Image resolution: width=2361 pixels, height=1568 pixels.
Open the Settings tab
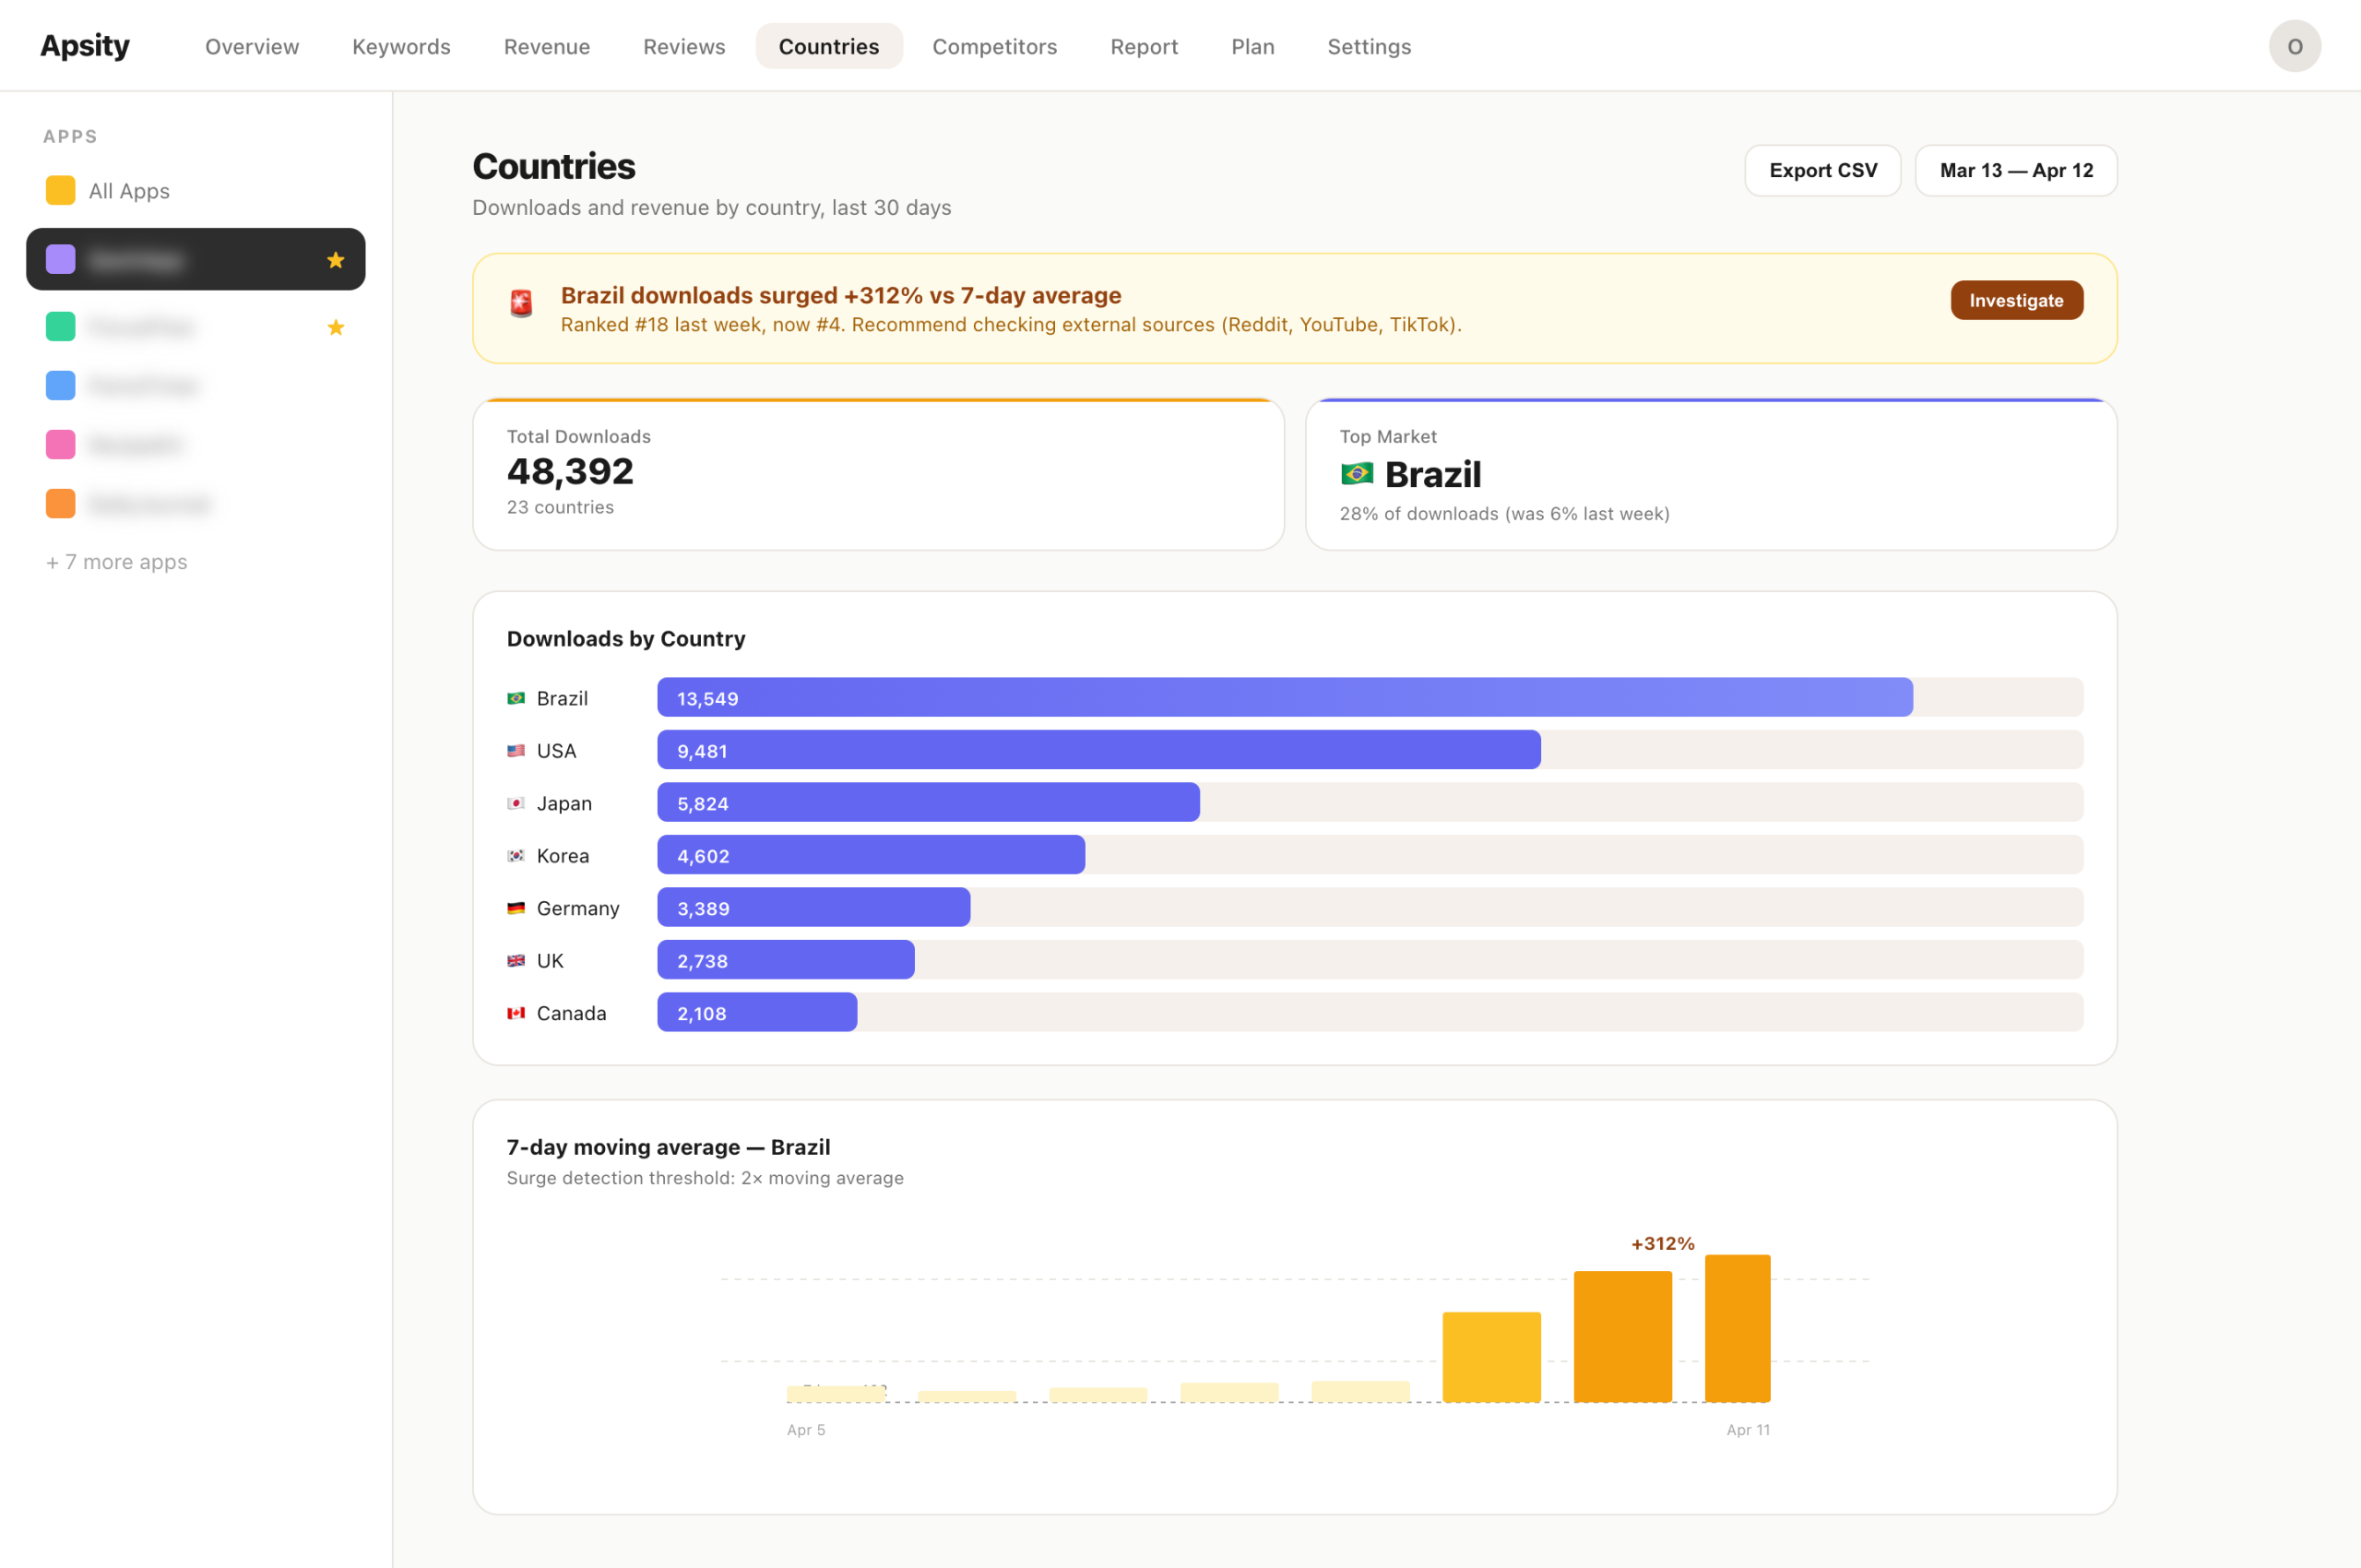click(x=1368, y=46)
